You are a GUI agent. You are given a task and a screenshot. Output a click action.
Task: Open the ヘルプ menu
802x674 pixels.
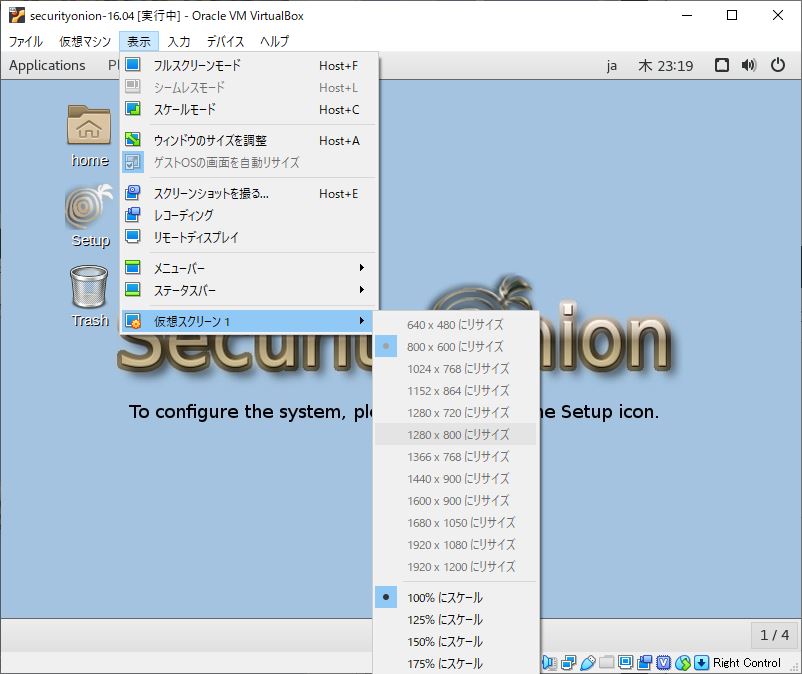pos(275,41)
